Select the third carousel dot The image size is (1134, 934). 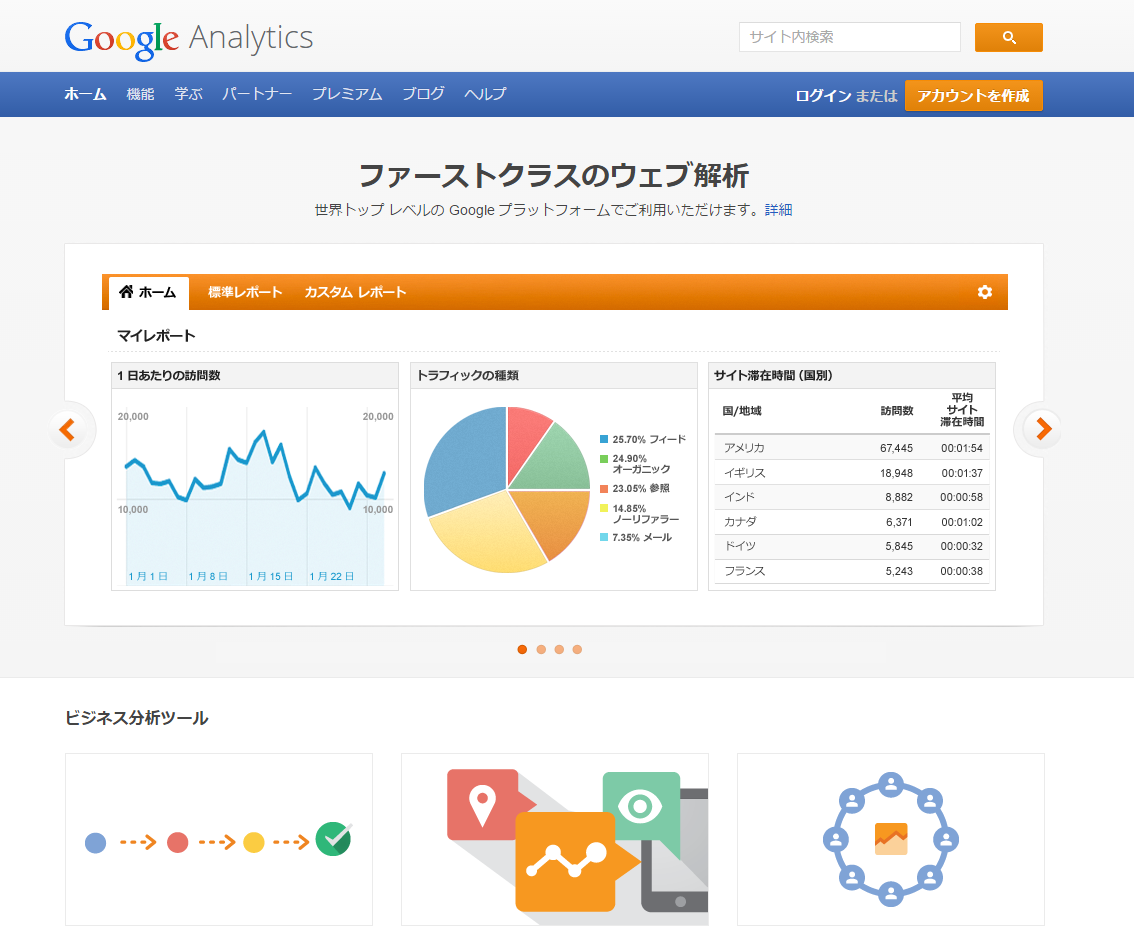[x=559, y=649]
